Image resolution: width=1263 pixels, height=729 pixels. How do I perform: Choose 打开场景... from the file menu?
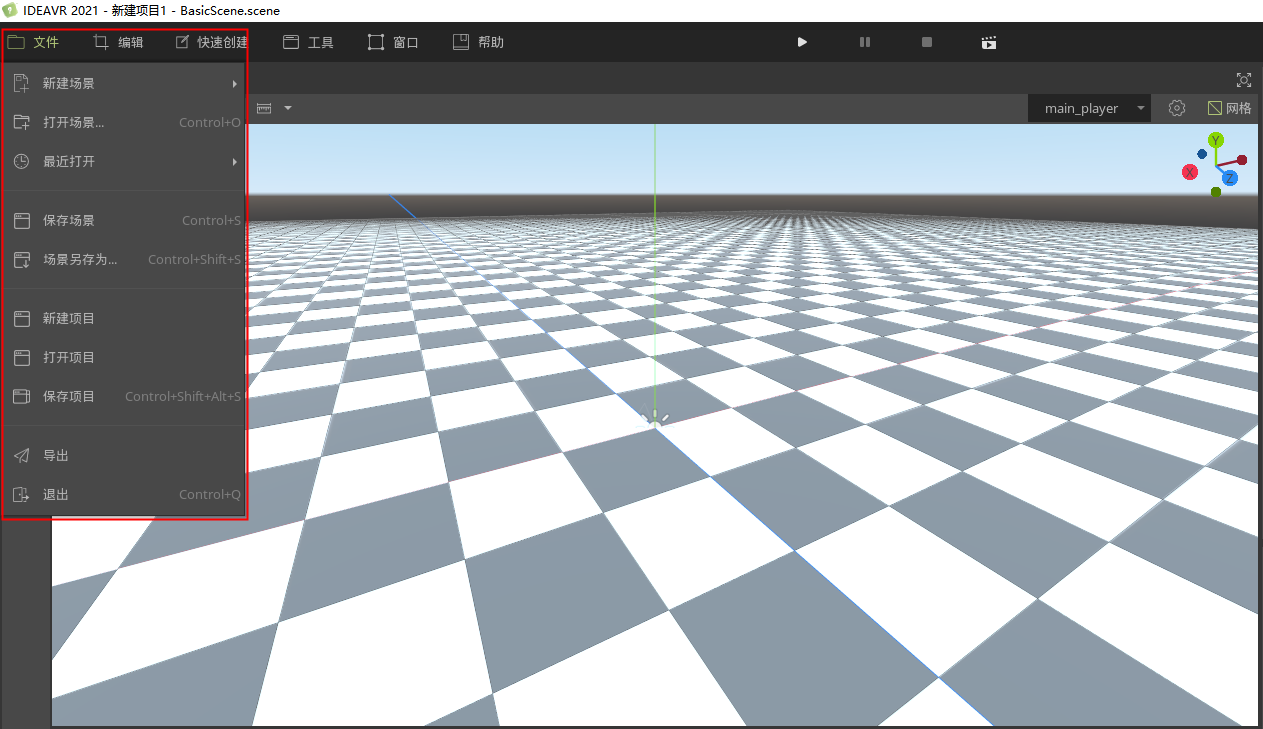tap(124, 123)
